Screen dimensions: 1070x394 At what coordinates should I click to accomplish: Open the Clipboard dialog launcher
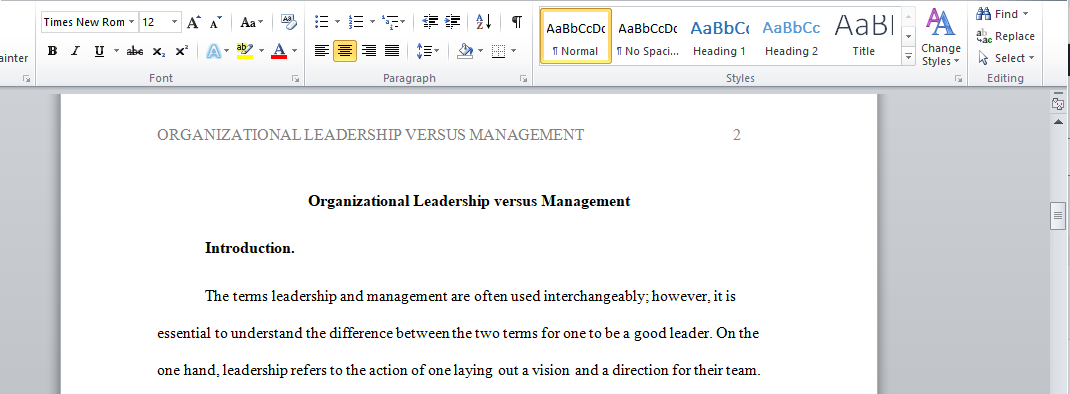(x=27, y=79)
